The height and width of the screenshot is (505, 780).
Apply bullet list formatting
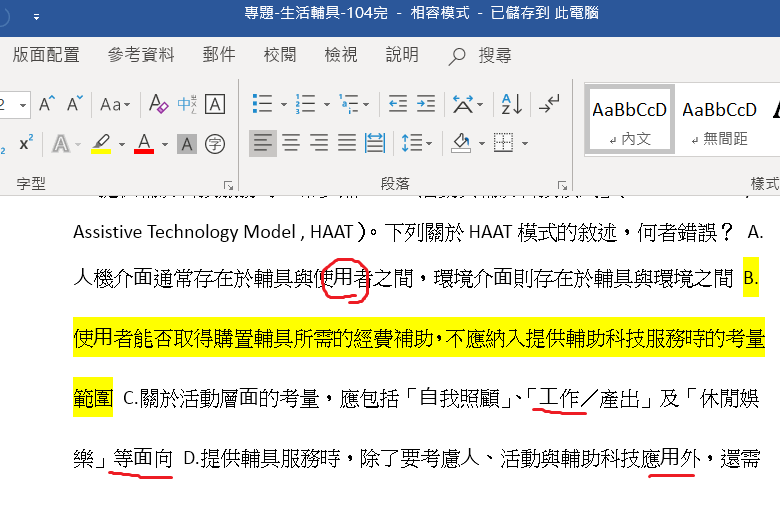[262, 104]
